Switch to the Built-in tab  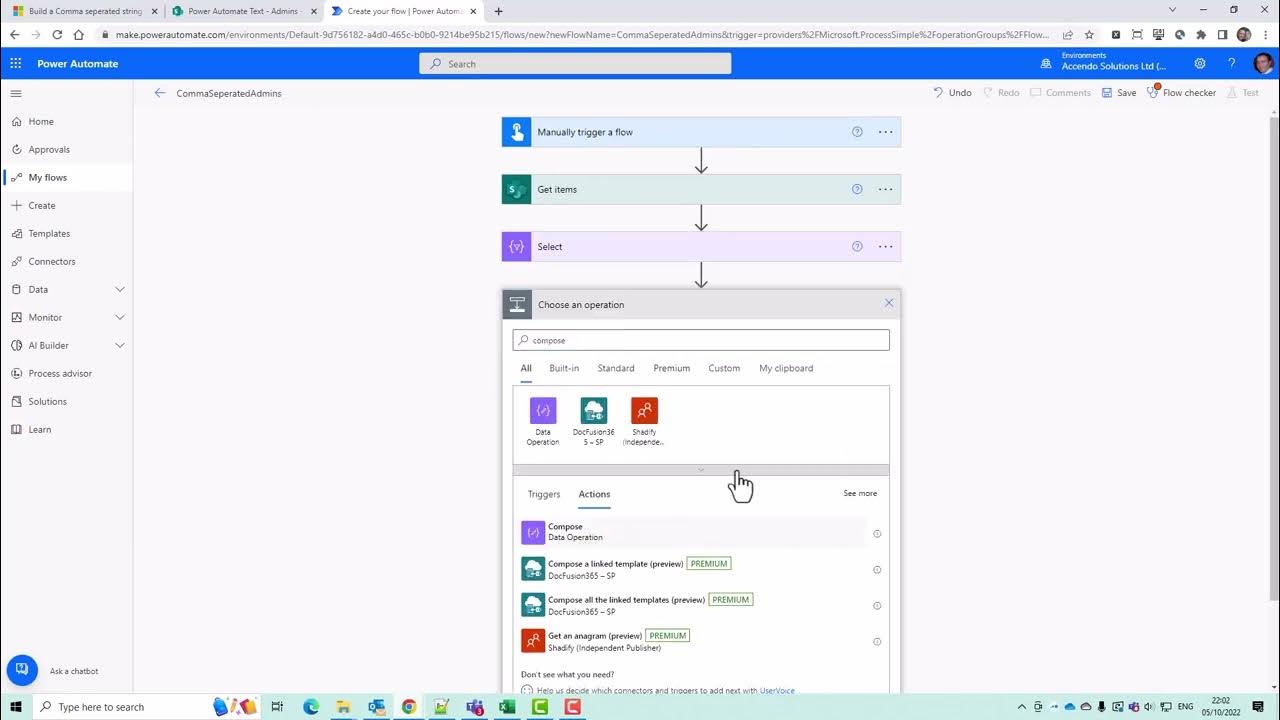[x=564, y=368]
